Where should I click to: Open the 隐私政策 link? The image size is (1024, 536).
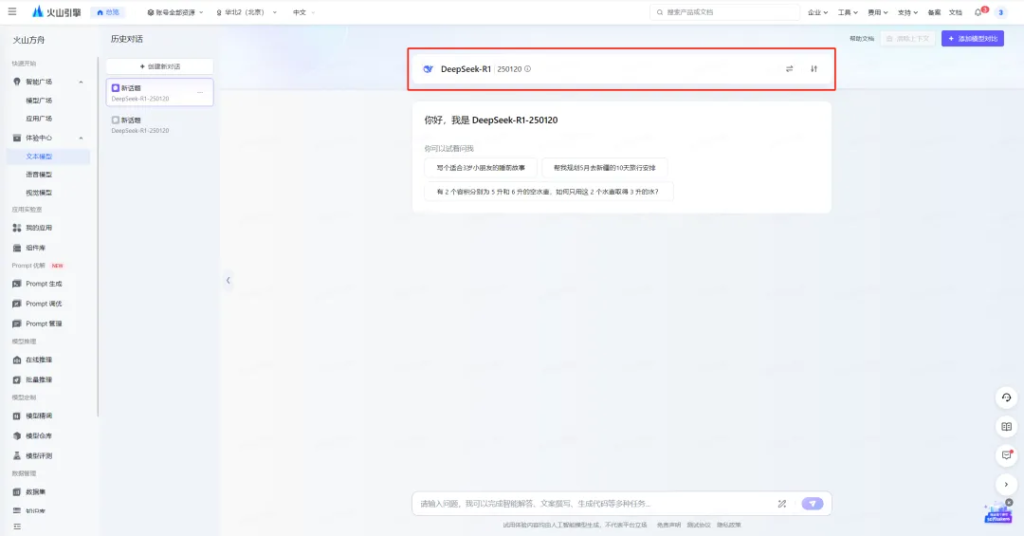(x=729, y=525)
